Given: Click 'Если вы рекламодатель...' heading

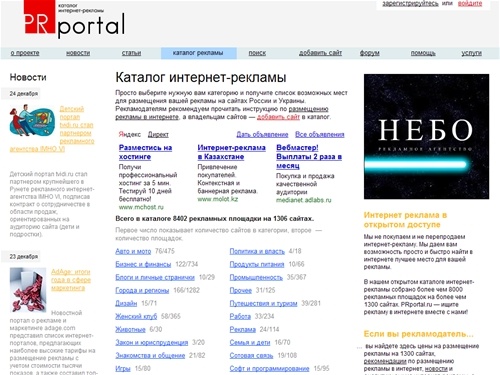Looking at the screenshot, I should pyautogui.click(x=418, y=334).
